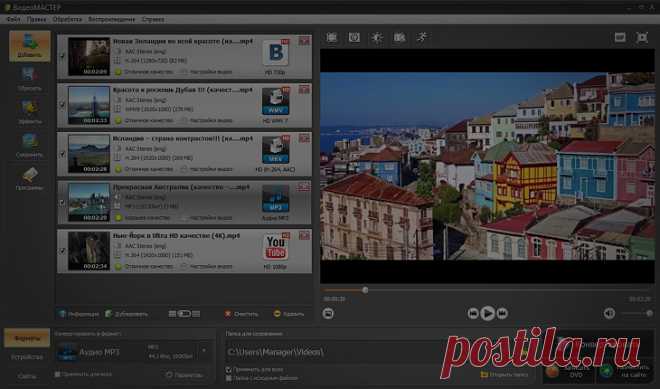
Task: Open the Эффекты sidebar tool
Action: (29, 112)
